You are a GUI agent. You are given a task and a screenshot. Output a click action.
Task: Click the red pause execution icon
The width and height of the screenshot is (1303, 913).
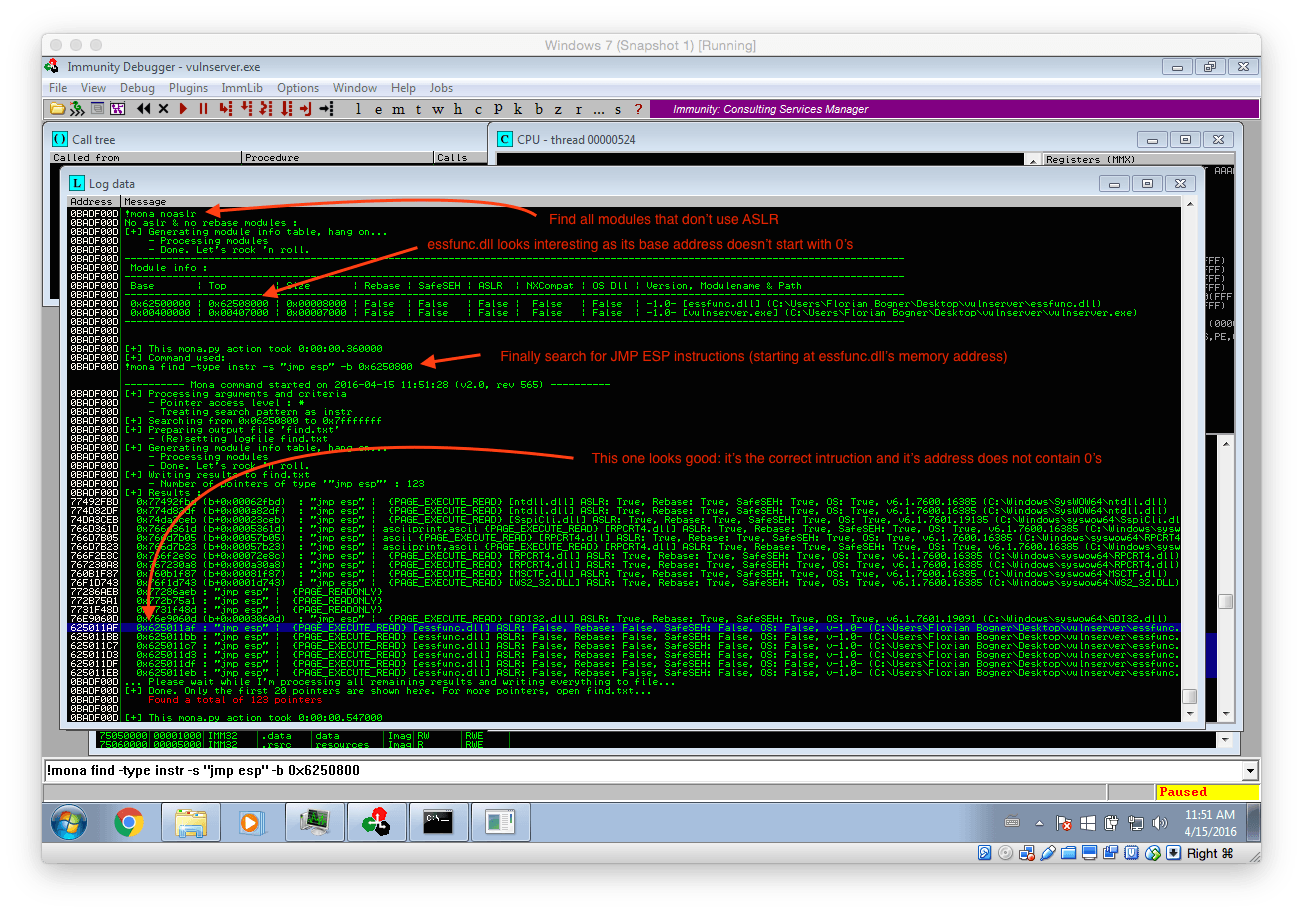tap(203, 108)
